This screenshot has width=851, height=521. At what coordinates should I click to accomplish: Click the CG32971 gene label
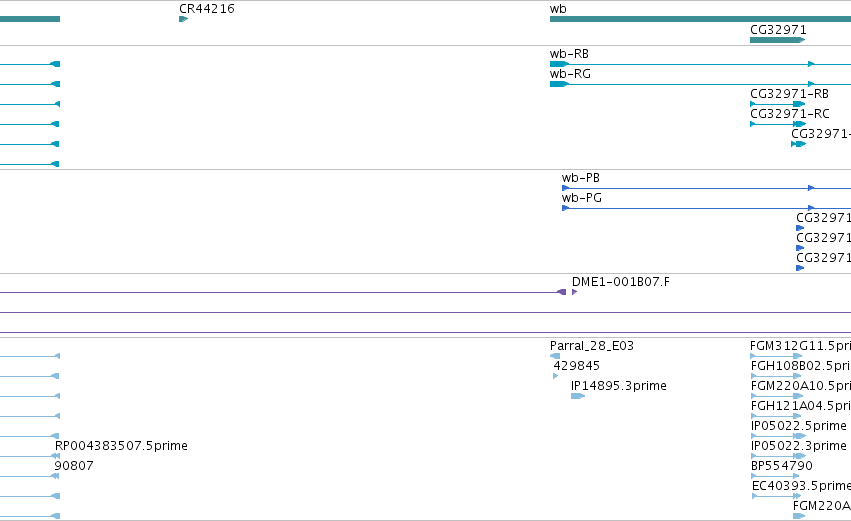(x=778, y=30)
